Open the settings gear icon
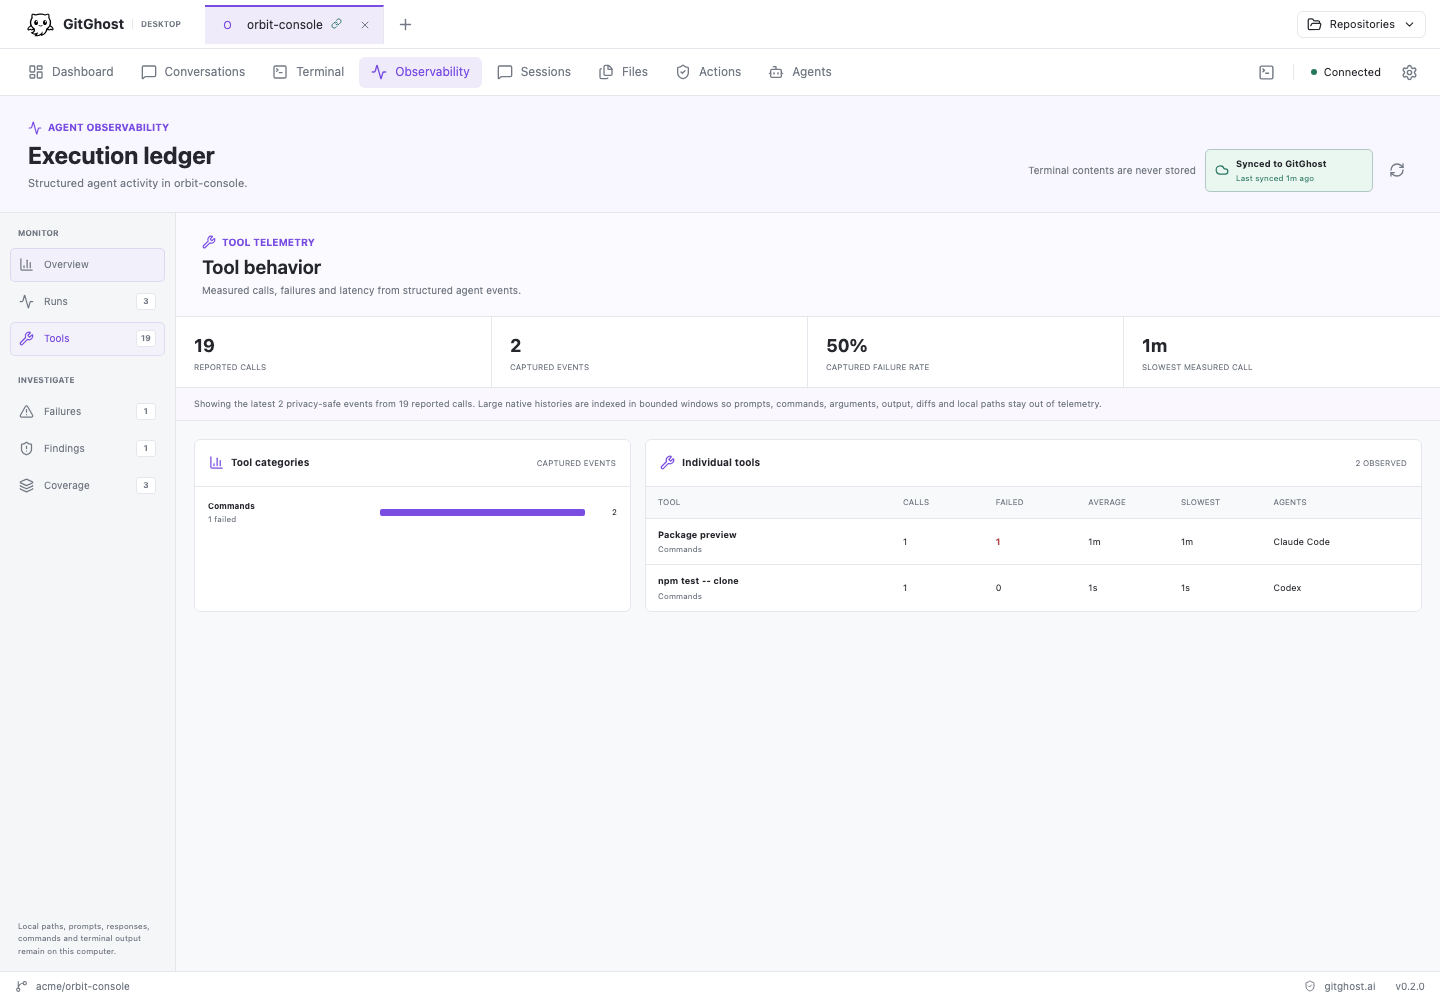The image size is (1440, 1000). coord(1410,72)
